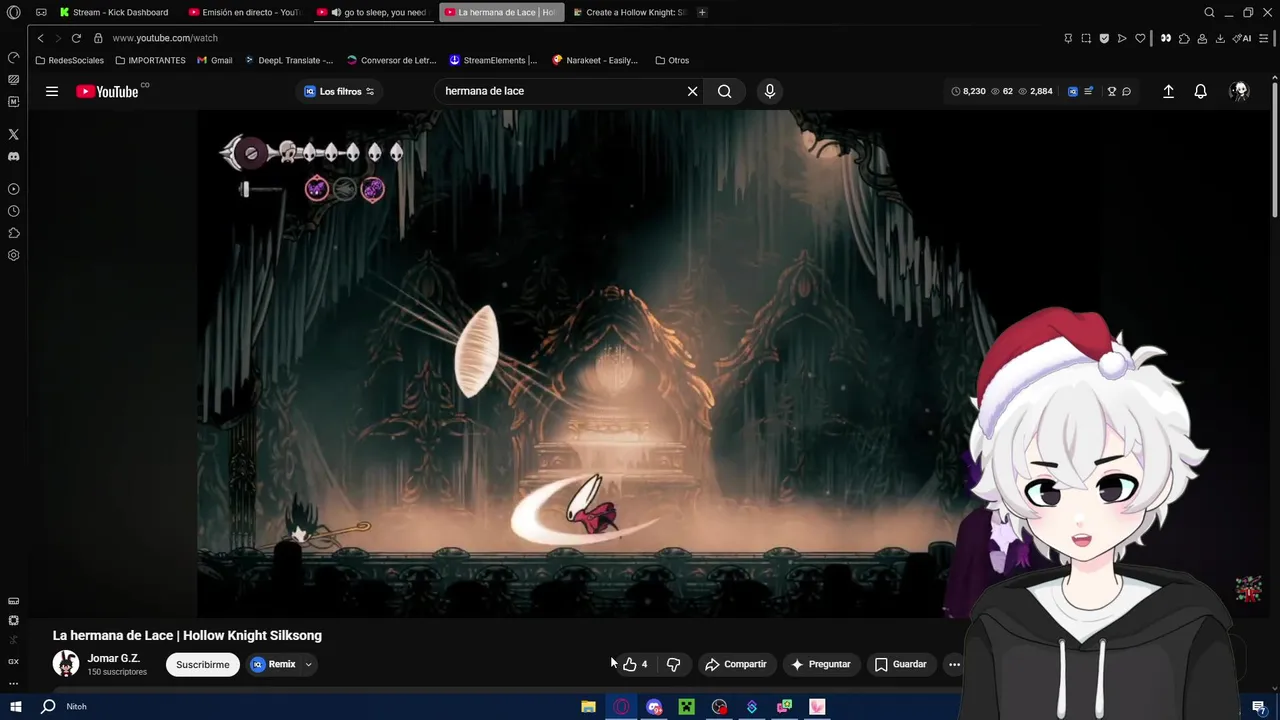
Task: Click the 8,230 stat in vidIQ bar
Action: (968, 91)
